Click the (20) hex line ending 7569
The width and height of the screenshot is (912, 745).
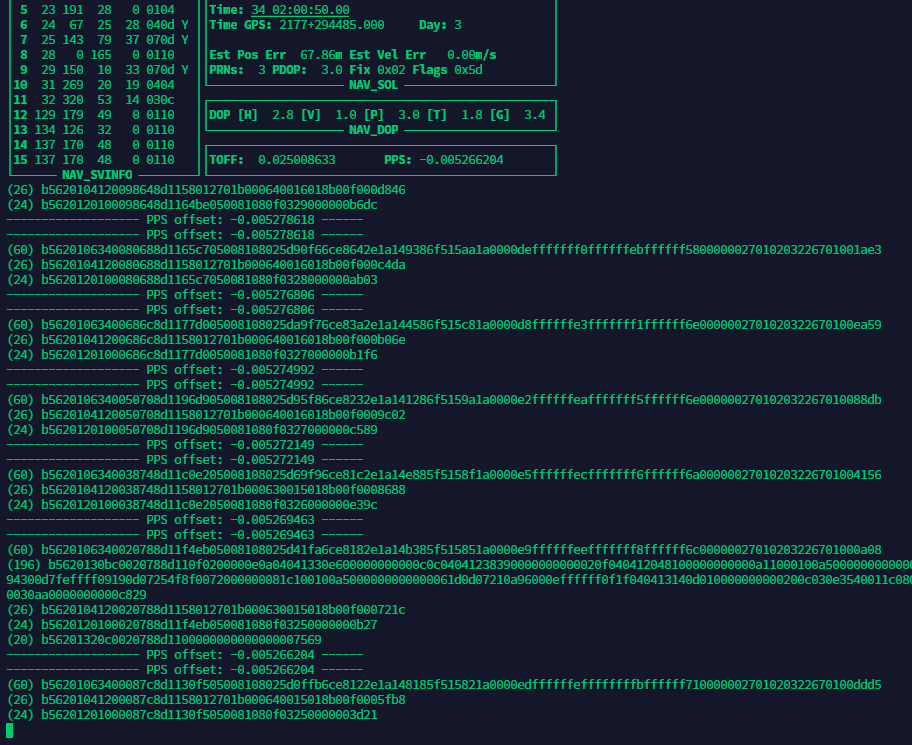[x=164, y=640]
